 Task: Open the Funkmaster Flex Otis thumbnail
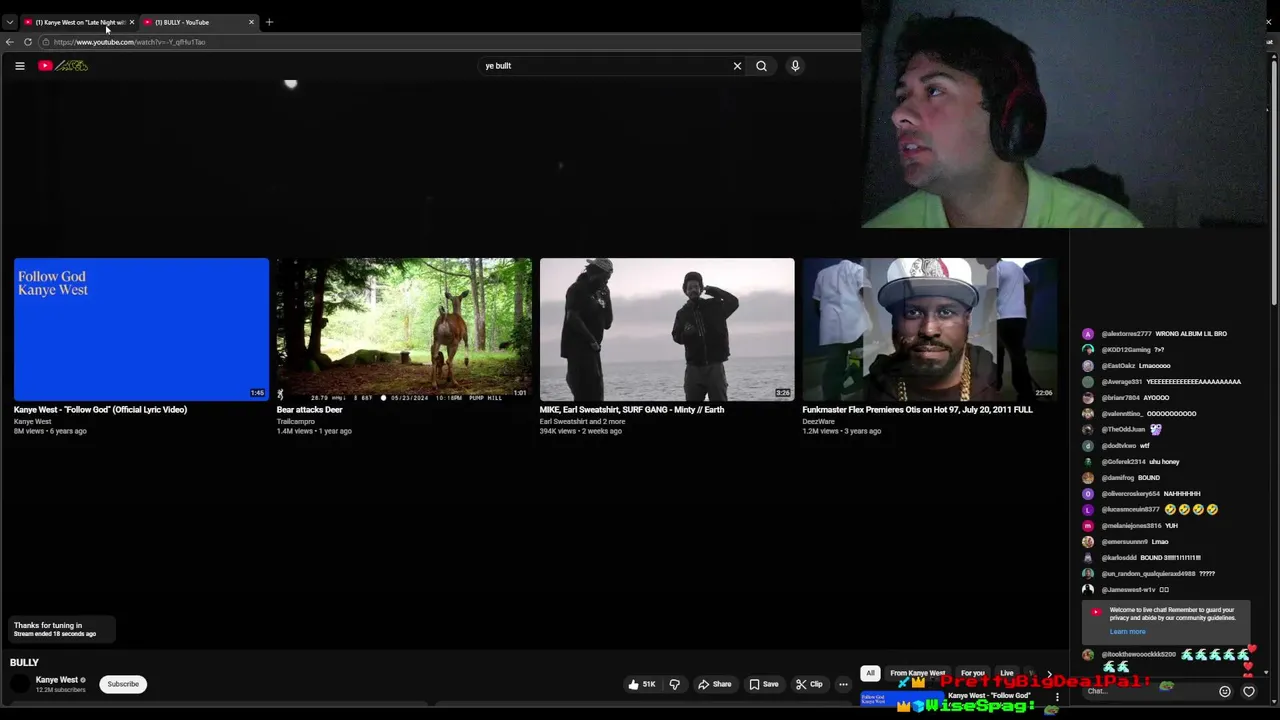click(930, 329)
